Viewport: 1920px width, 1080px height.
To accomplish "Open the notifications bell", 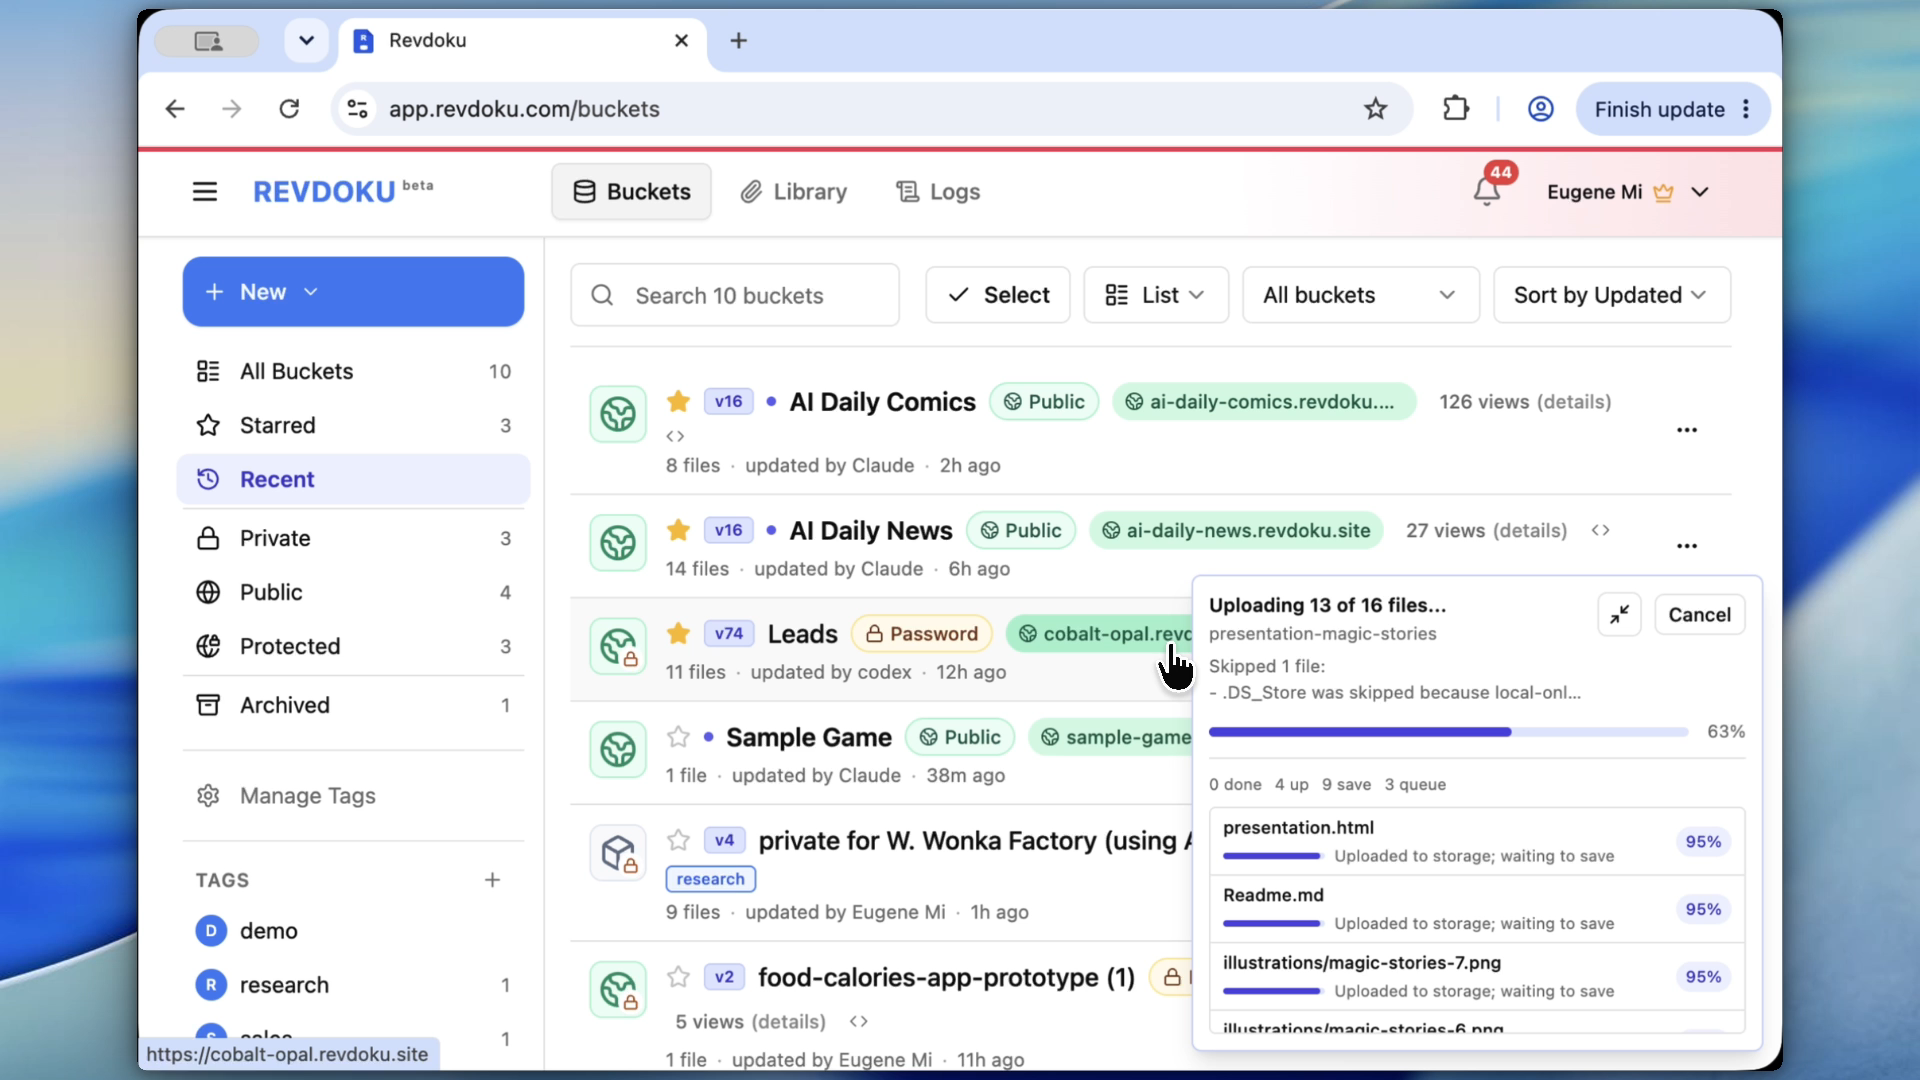I will (1487, 190).
